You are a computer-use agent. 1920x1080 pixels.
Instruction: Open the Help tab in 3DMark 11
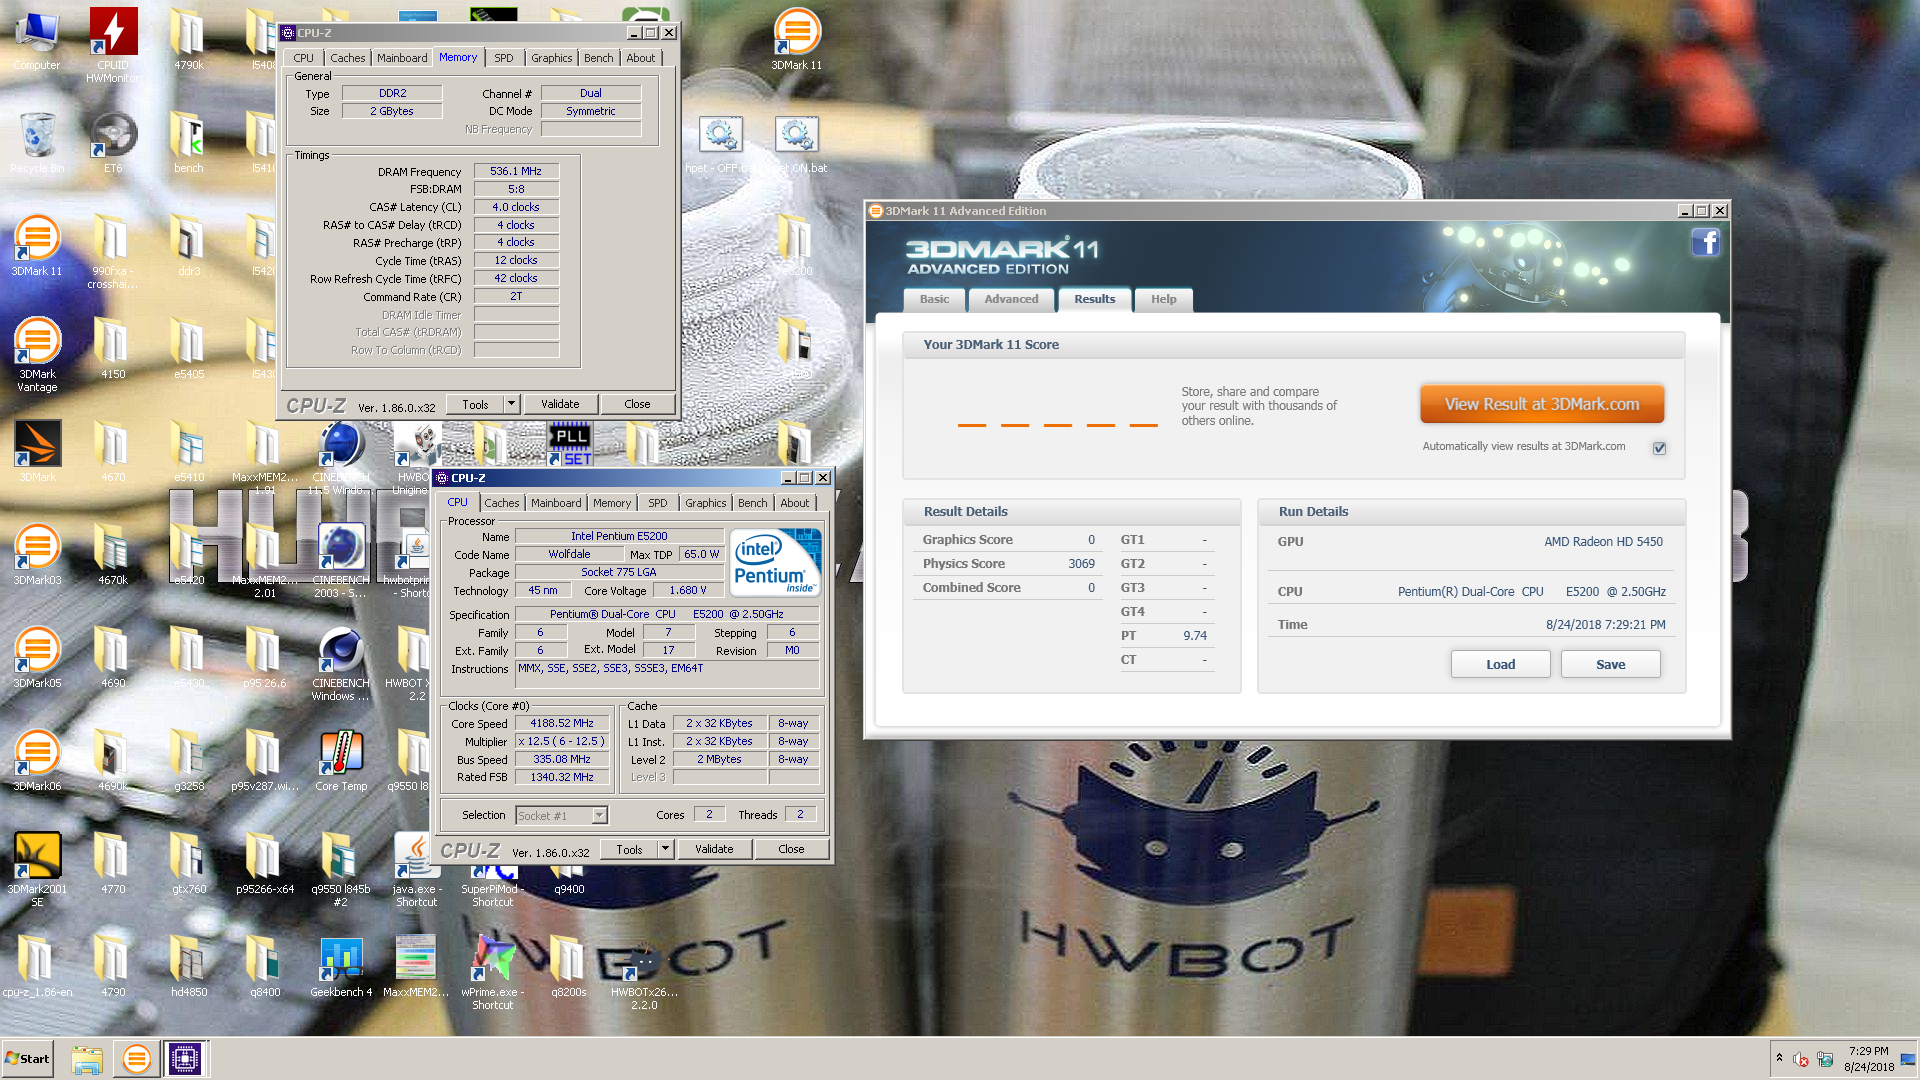[1163, 299]
